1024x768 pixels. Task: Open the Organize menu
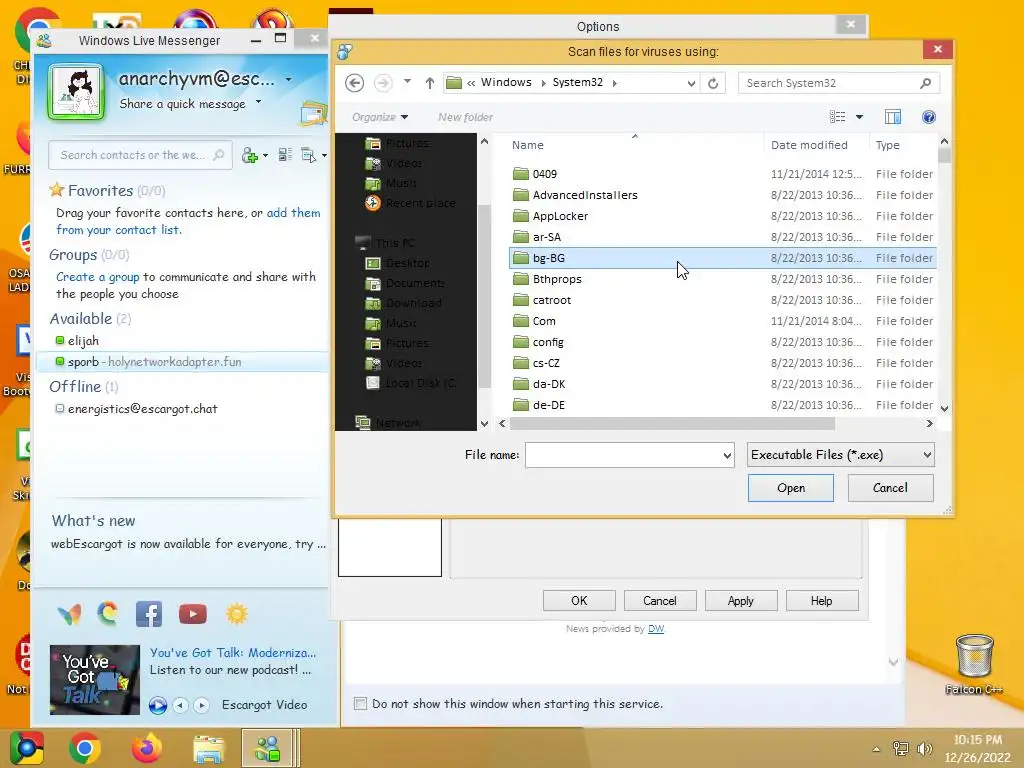pyautogui.click(x=380, y=117)
